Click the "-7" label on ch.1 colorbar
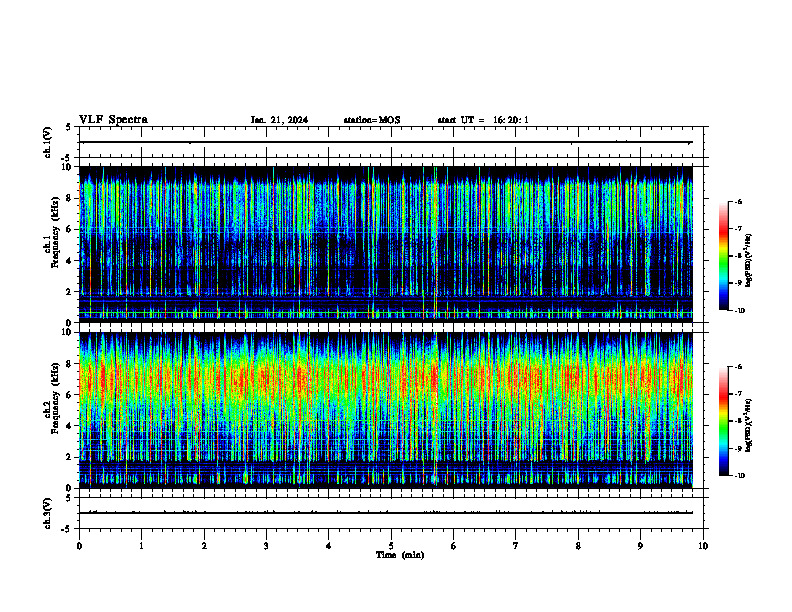This screenshot has height=612, width=792. pyautogui.click(x=739, y=229)
